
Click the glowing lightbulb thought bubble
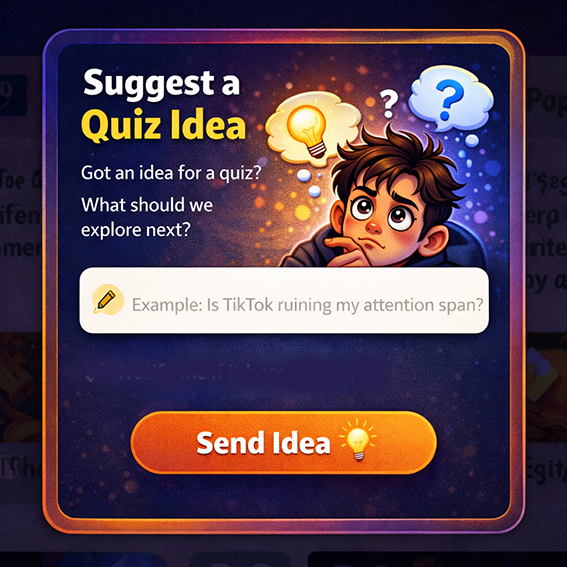click(x=312, y=127)
